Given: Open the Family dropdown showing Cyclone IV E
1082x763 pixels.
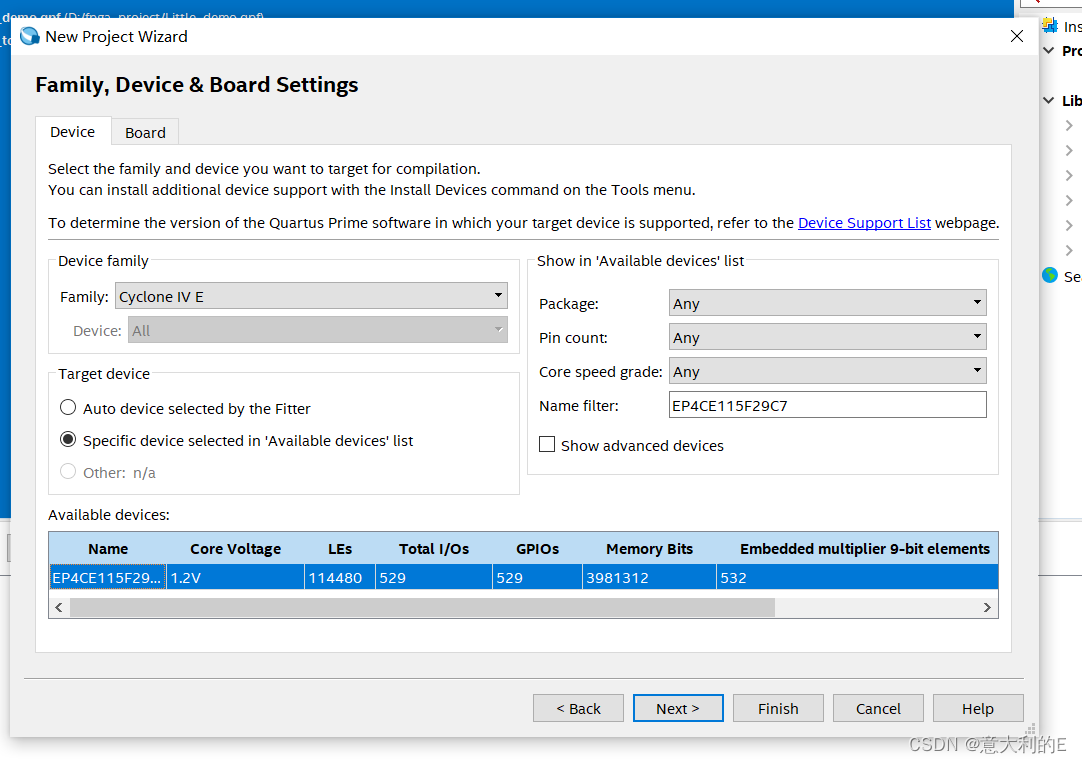Looking at the screenshot, I should tap(311, 296).
